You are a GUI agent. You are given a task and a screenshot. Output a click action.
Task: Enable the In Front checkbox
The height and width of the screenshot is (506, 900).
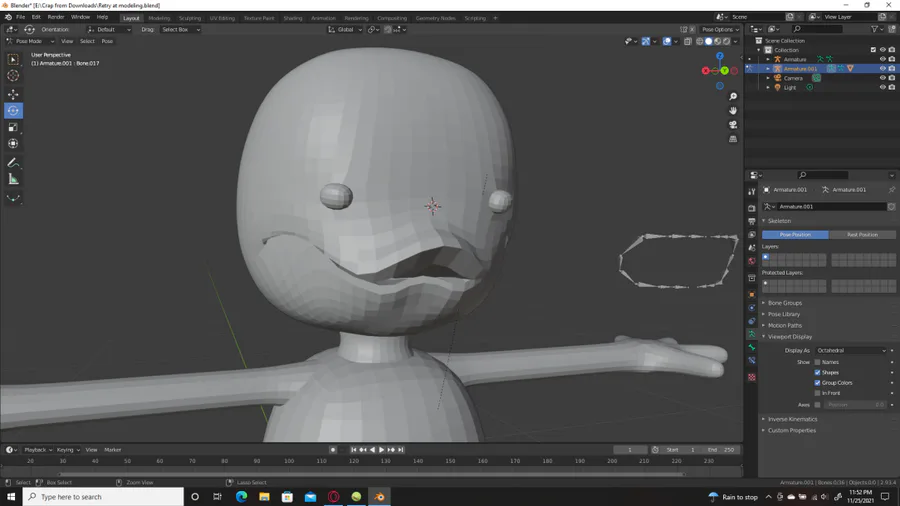tap(817, 393)
